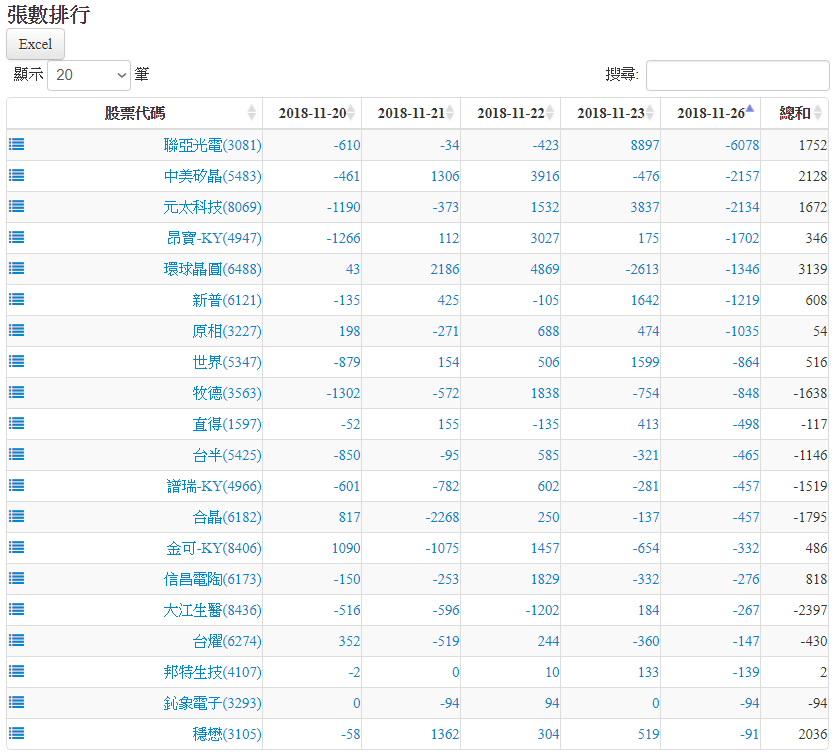Screen dimensions: 834x754
Task: Open the 昂寶-KY(4947) stock link
Action: click(214, 238)
